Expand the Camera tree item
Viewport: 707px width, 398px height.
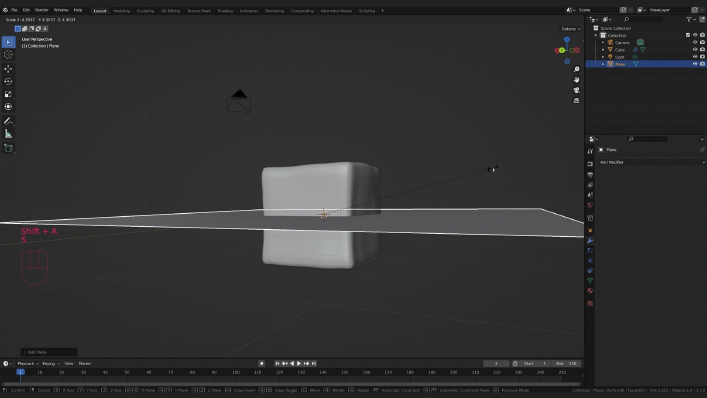(x=603, y=42)
